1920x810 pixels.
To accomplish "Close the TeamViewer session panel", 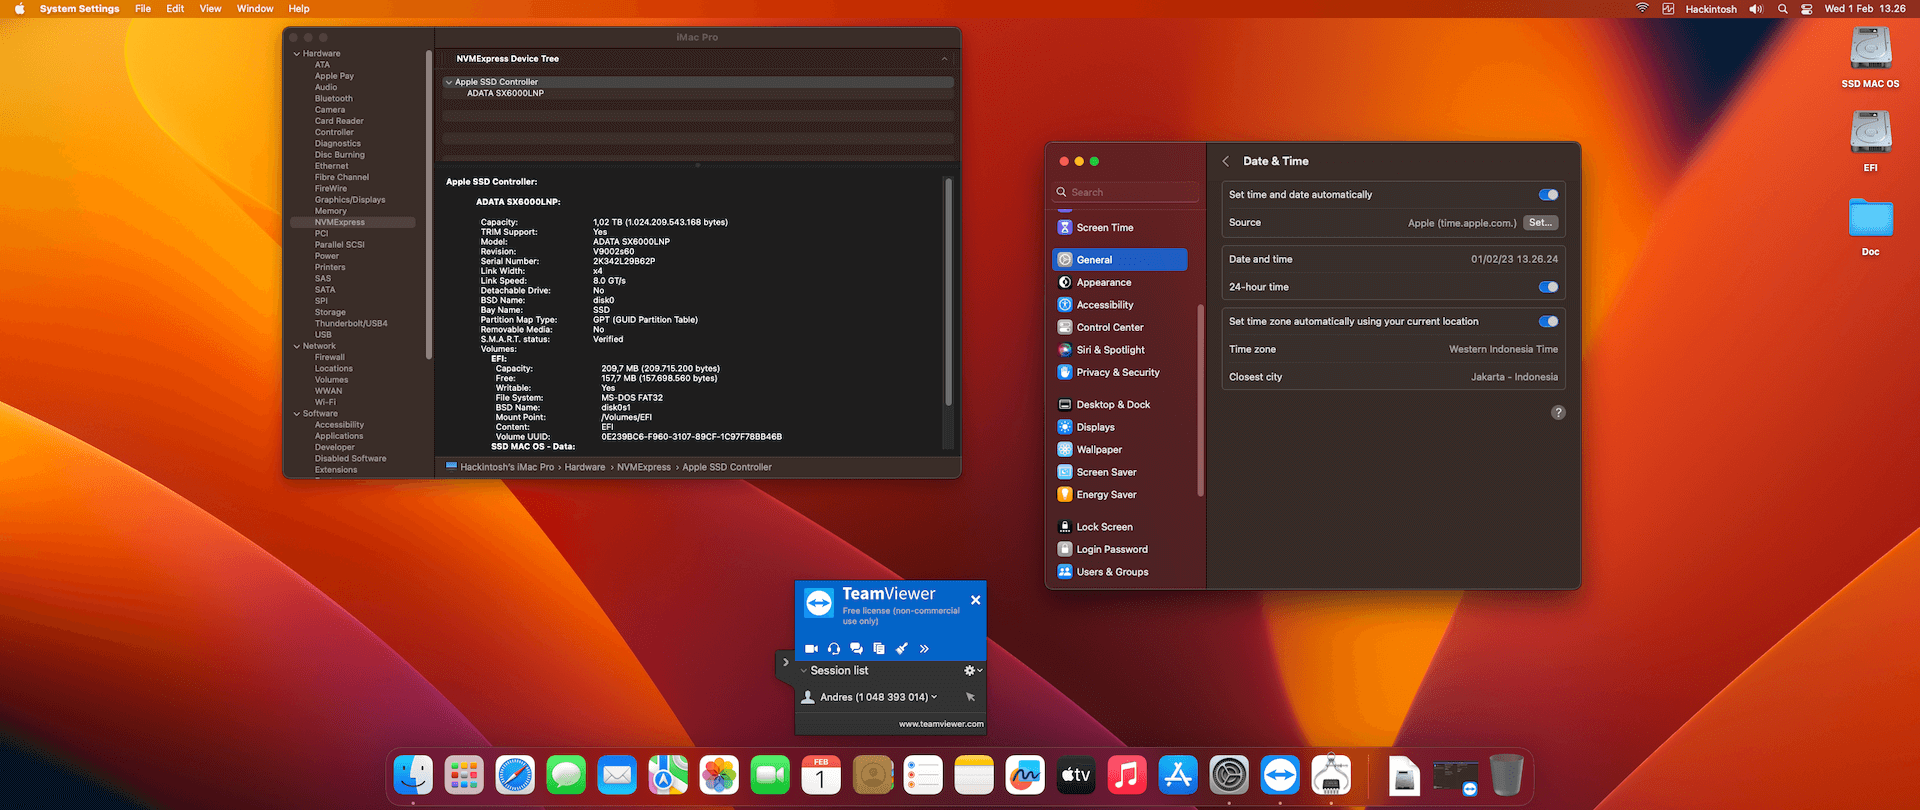I will 975,600.
